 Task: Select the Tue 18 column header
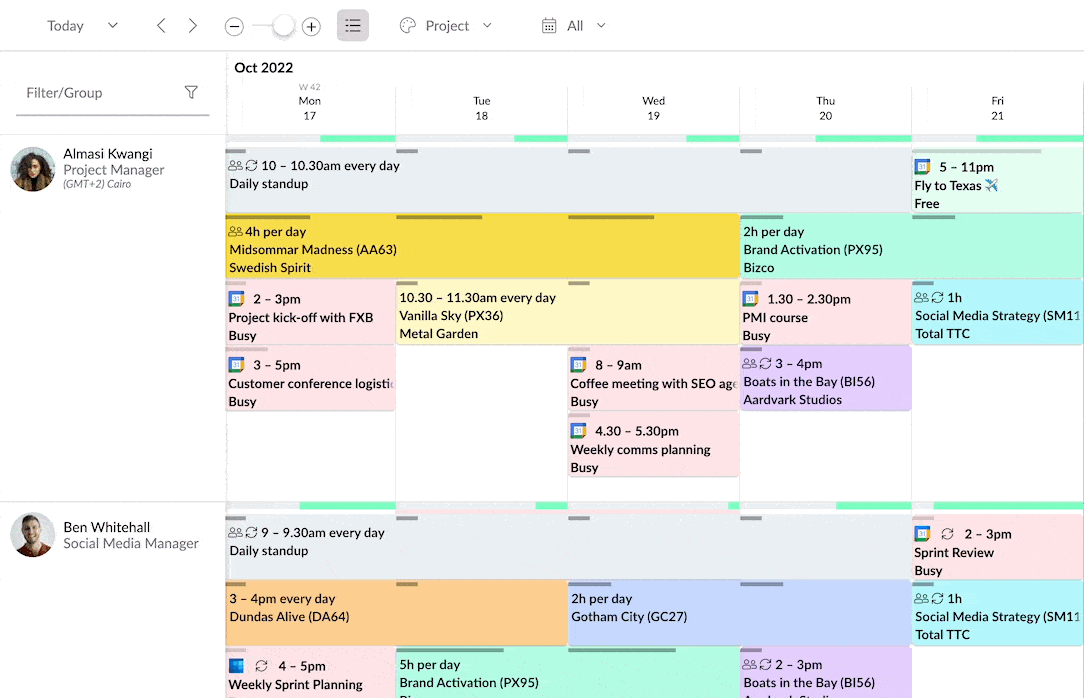pyautogui.click(x=481, y=108)
